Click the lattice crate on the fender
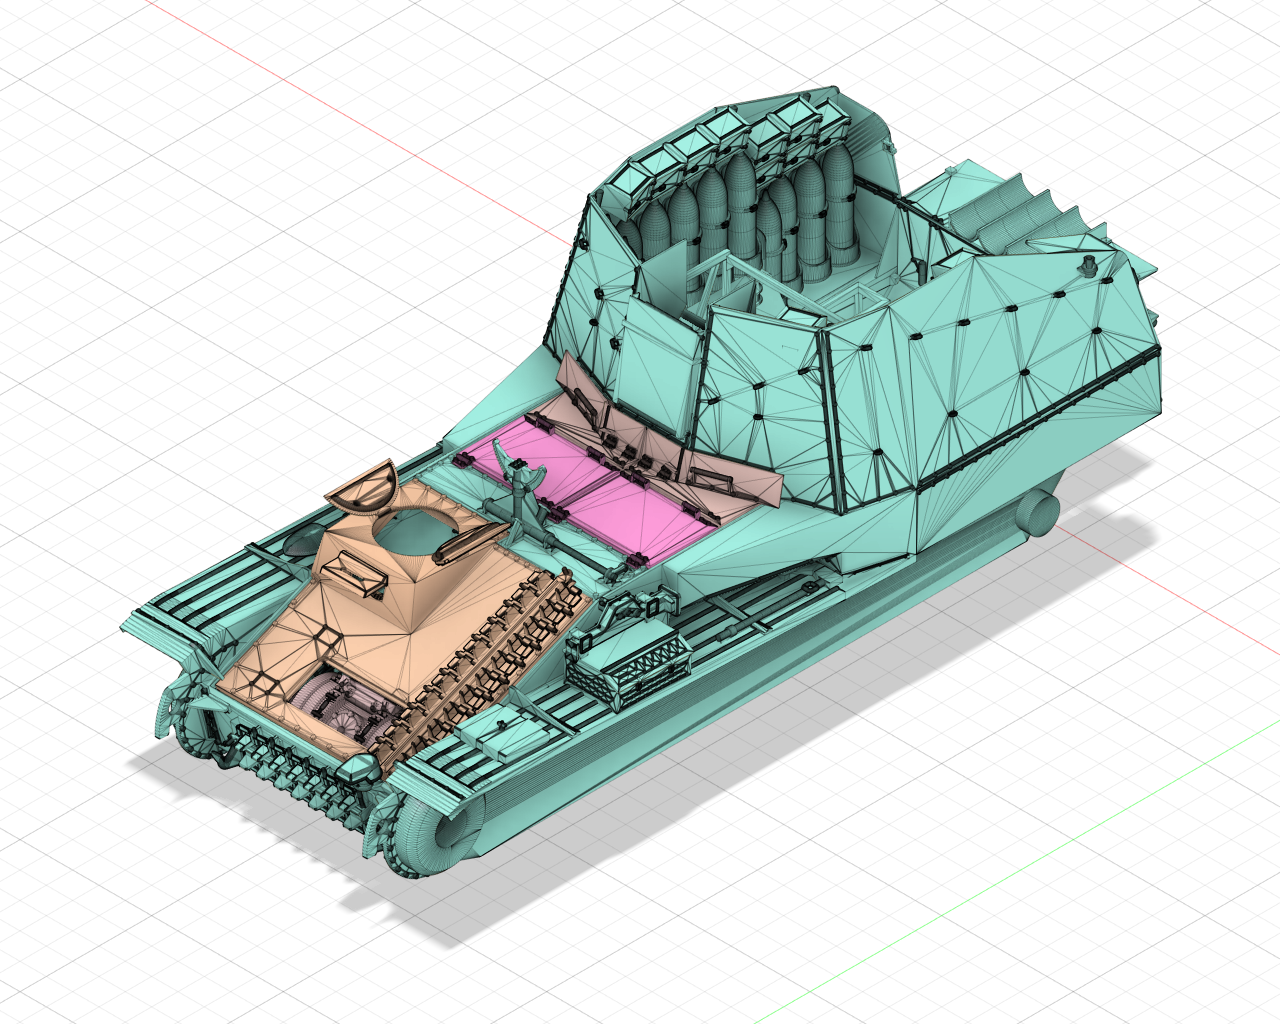 tap(630, 668)
